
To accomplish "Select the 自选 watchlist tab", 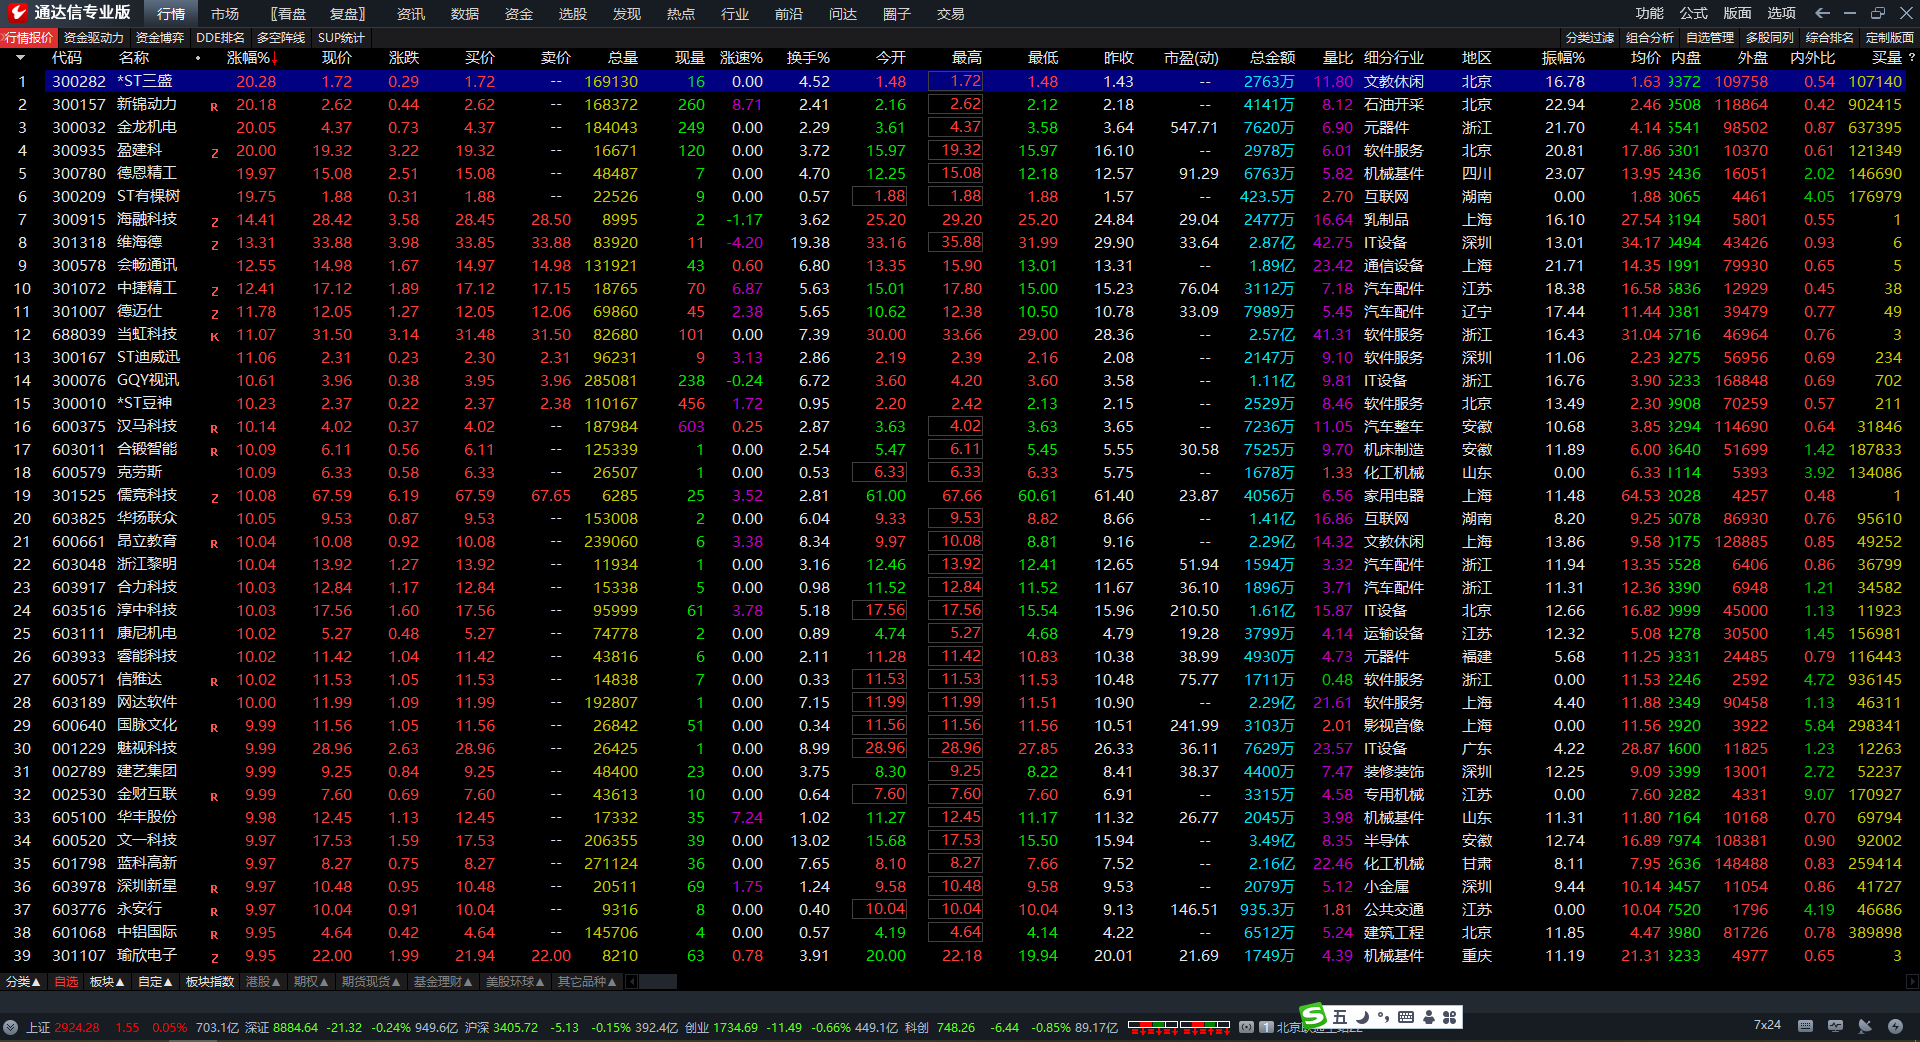I will [x=66, y=982].
